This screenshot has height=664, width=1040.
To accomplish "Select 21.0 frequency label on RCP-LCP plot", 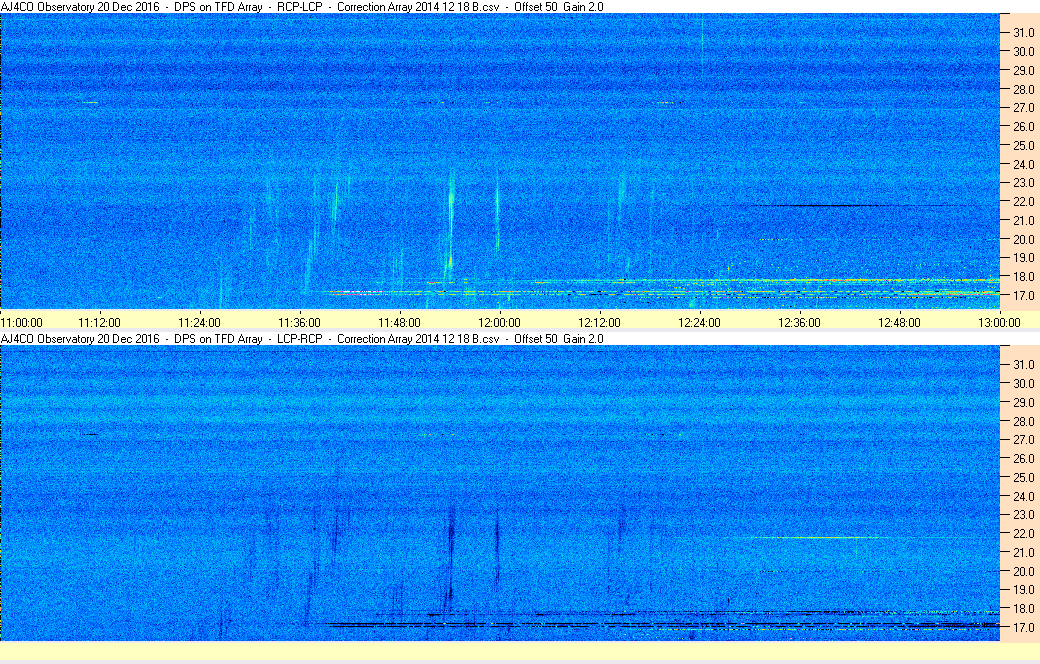I will [1023, 220].
